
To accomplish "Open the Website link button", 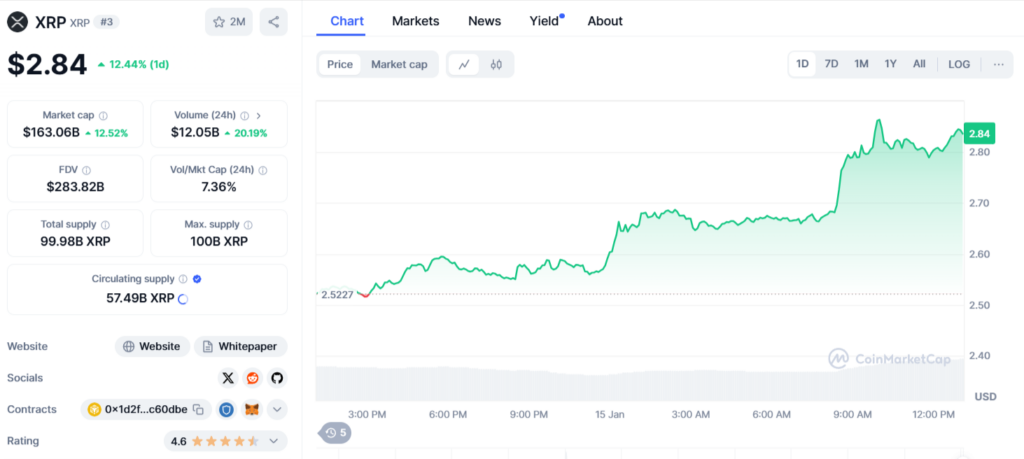I will point(152,346).
